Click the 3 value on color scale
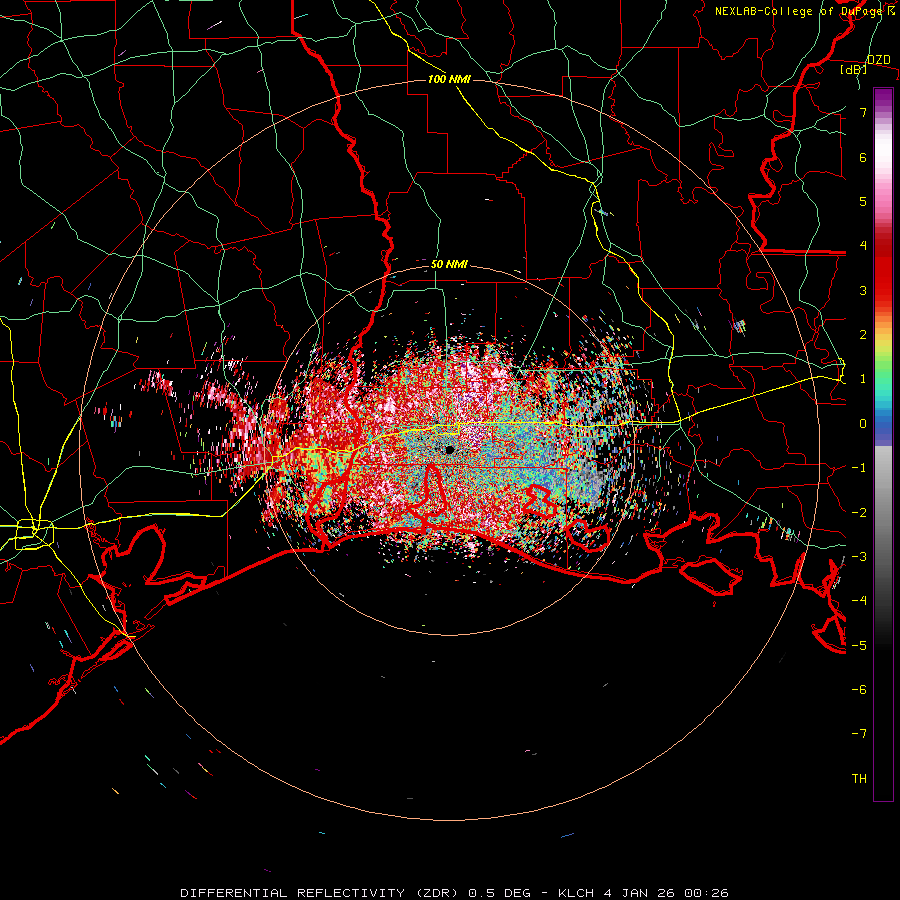Screen dimensions: 900x900 tap(863, 290)
